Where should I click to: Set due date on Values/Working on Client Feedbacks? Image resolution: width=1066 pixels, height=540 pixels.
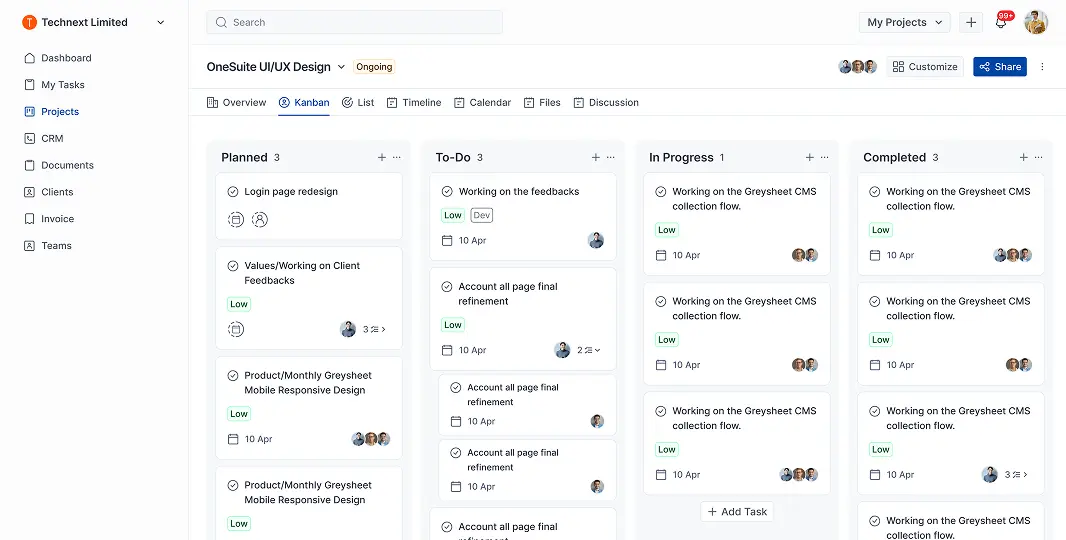[x=236, y=329]
